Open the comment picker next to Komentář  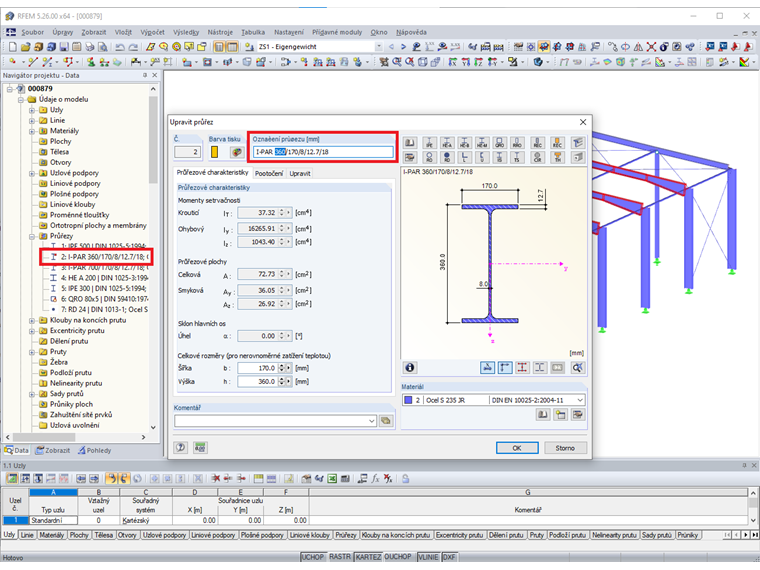(x=386, y=421)
